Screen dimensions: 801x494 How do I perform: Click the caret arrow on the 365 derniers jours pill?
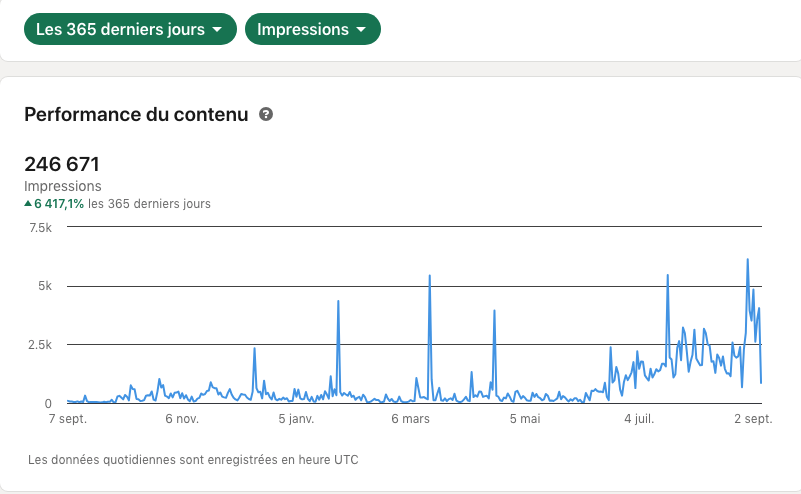tap(216, 29)
